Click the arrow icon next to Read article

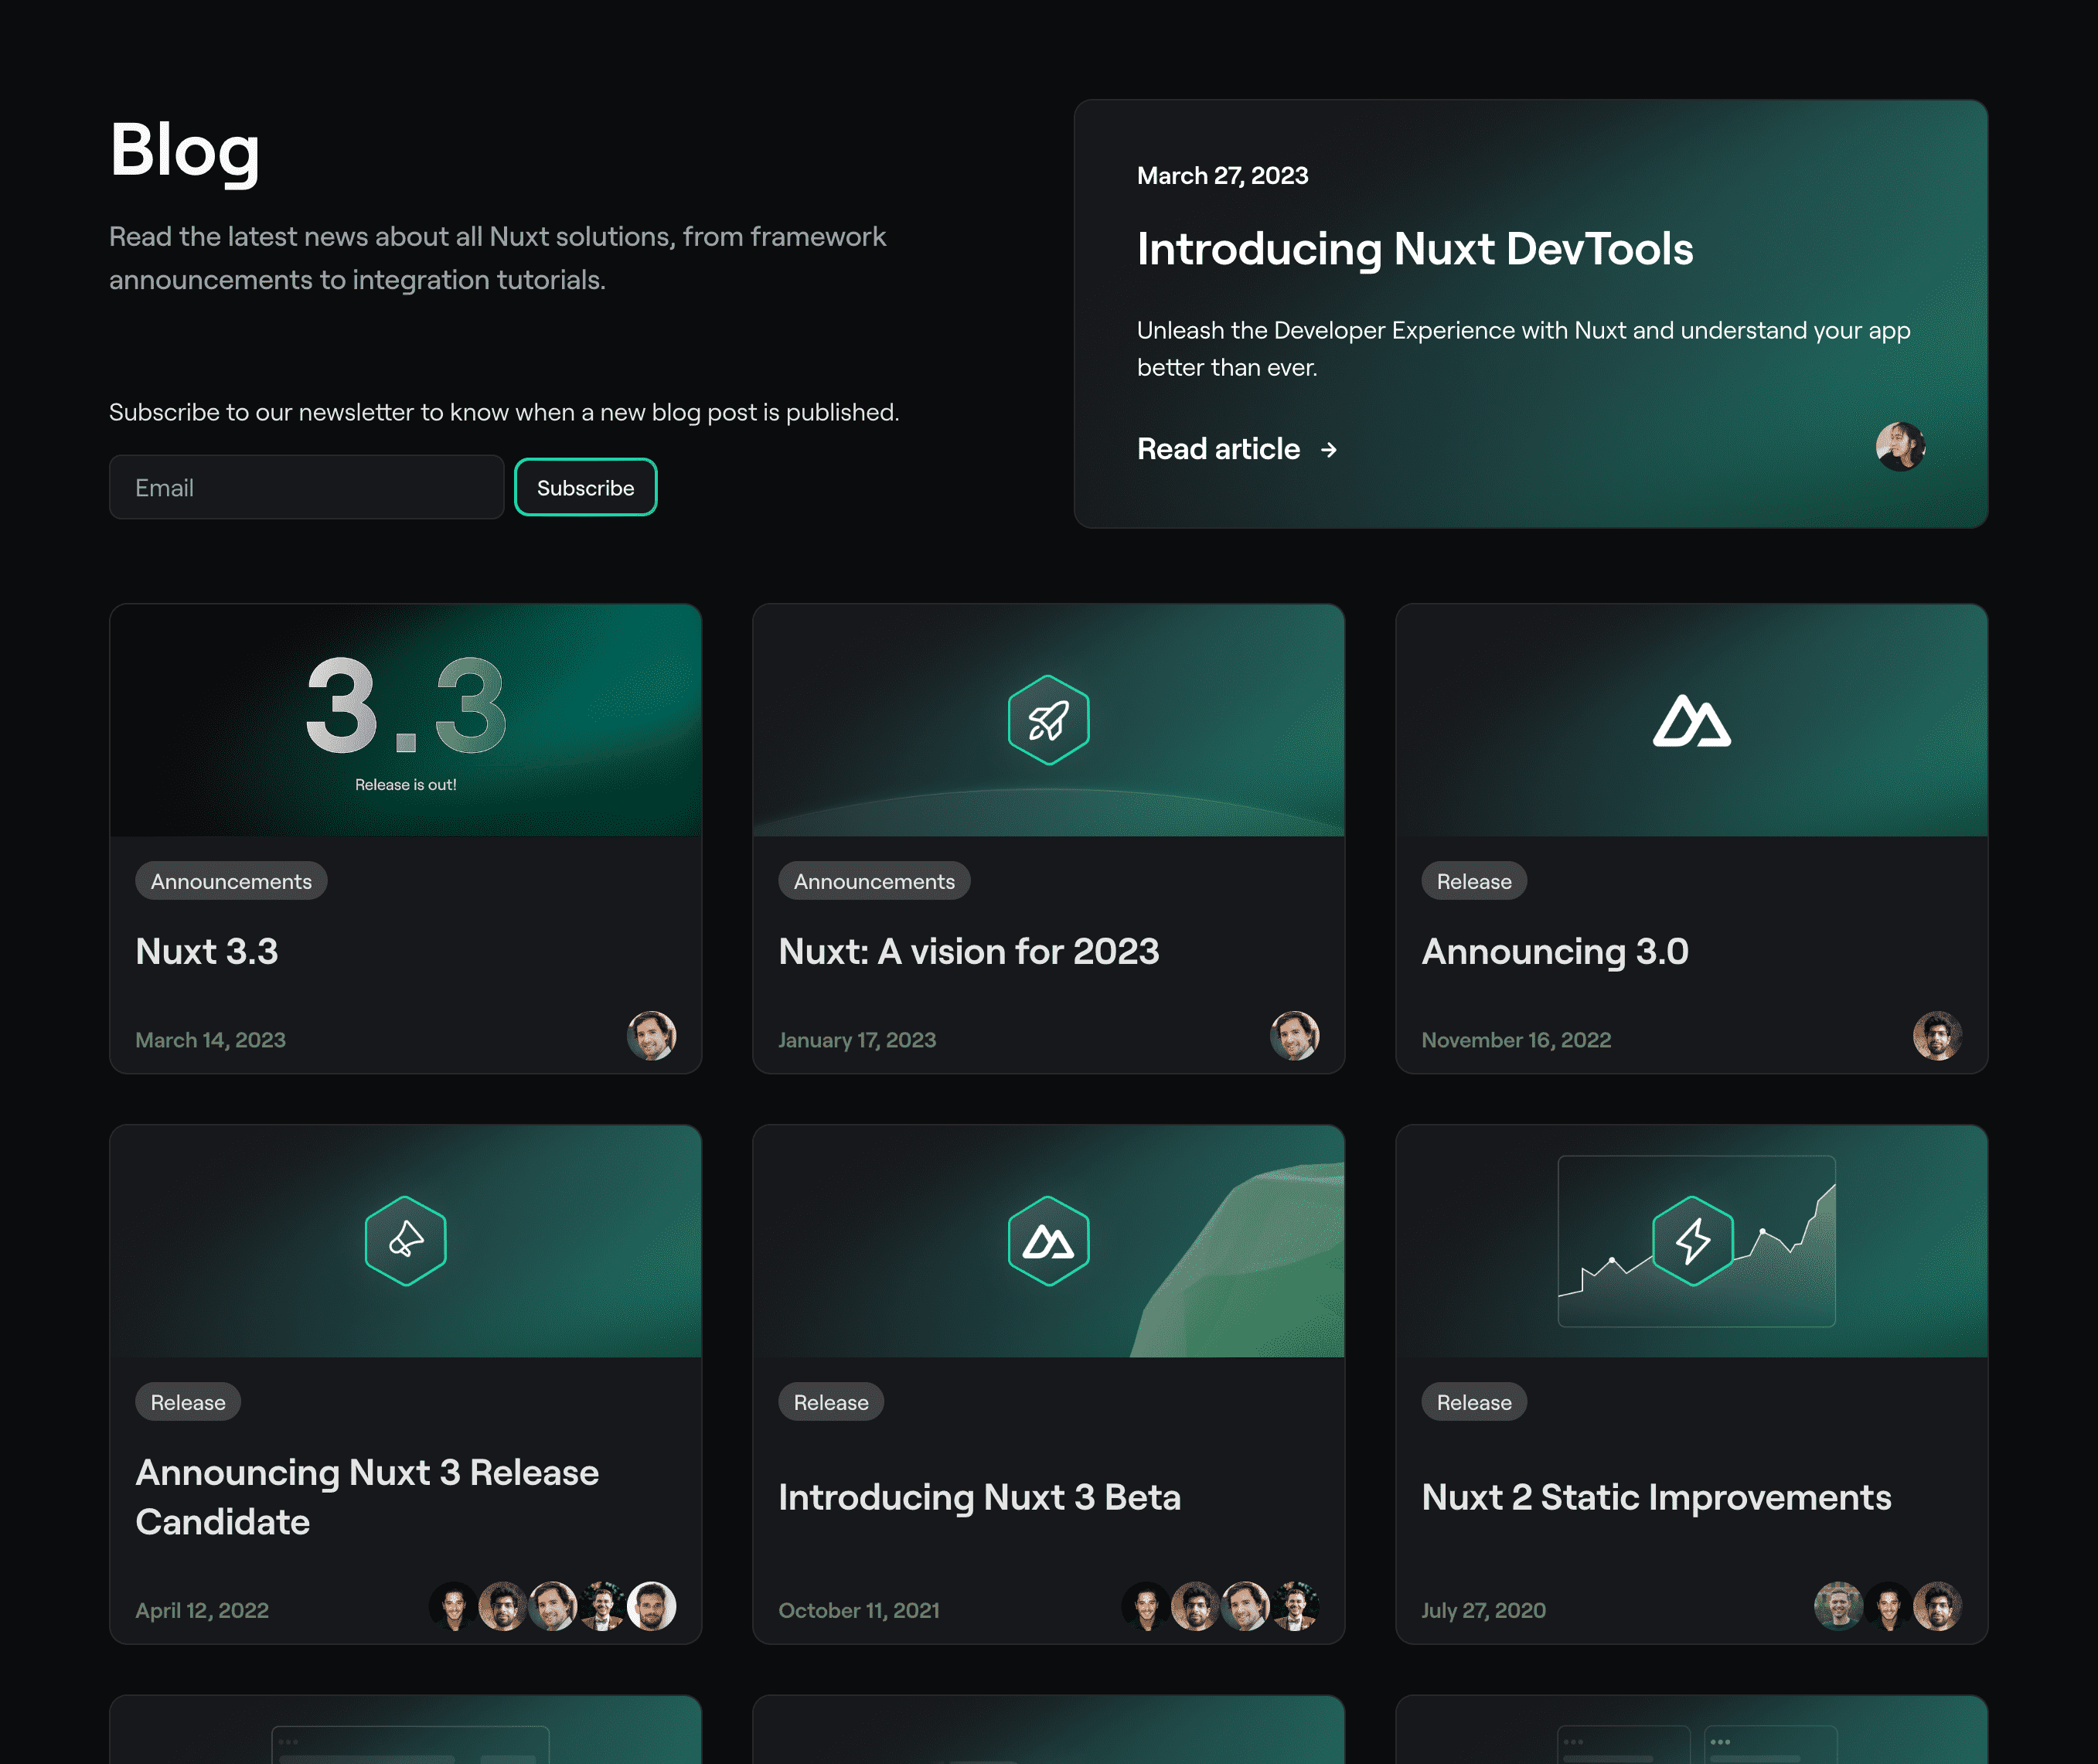[1328, 450]
